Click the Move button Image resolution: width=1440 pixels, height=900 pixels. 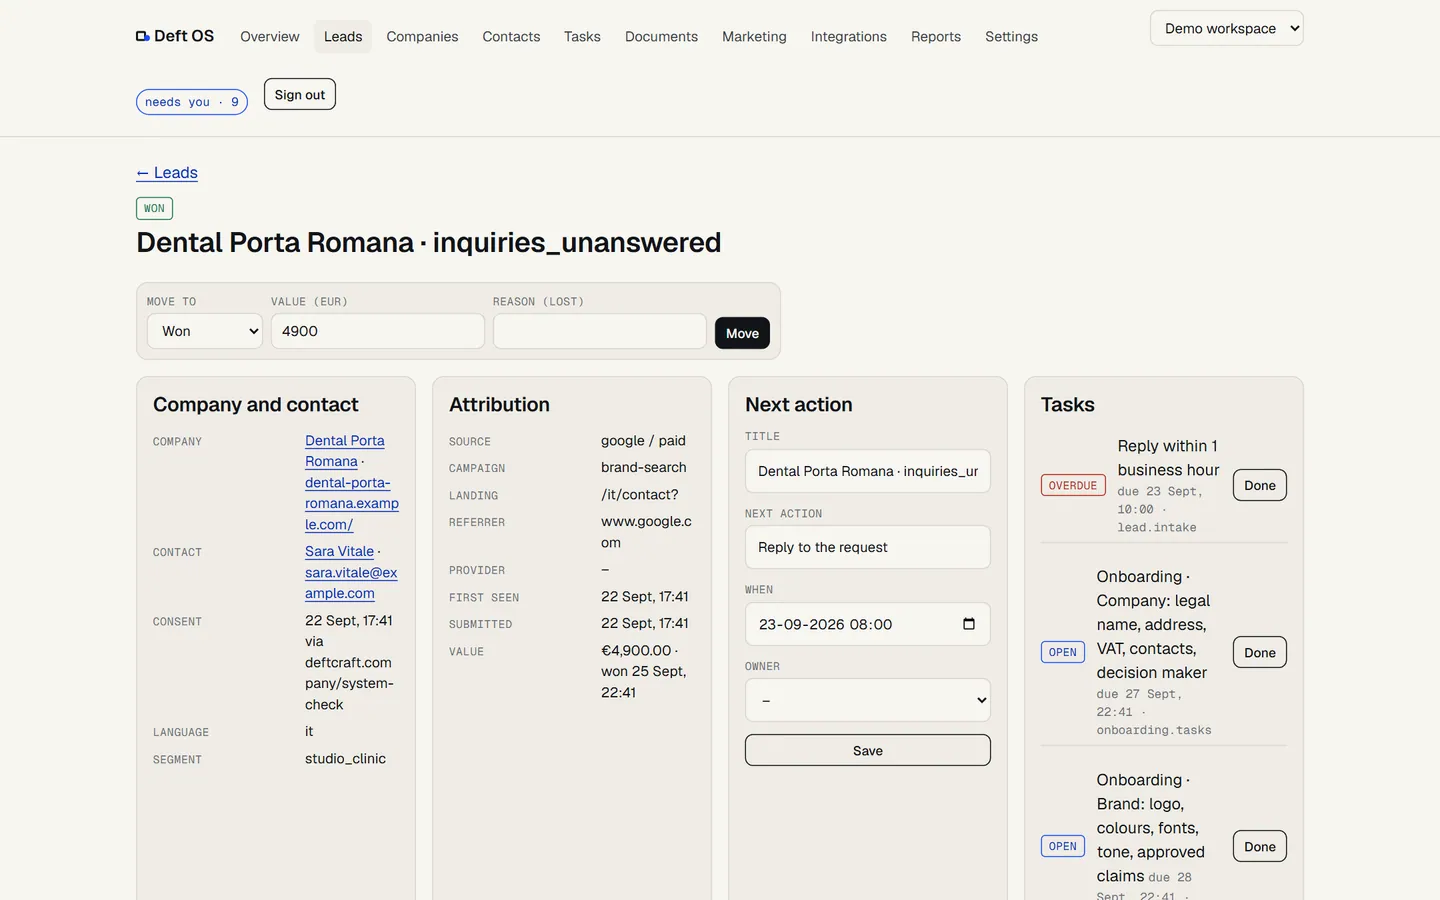[742, 333]
